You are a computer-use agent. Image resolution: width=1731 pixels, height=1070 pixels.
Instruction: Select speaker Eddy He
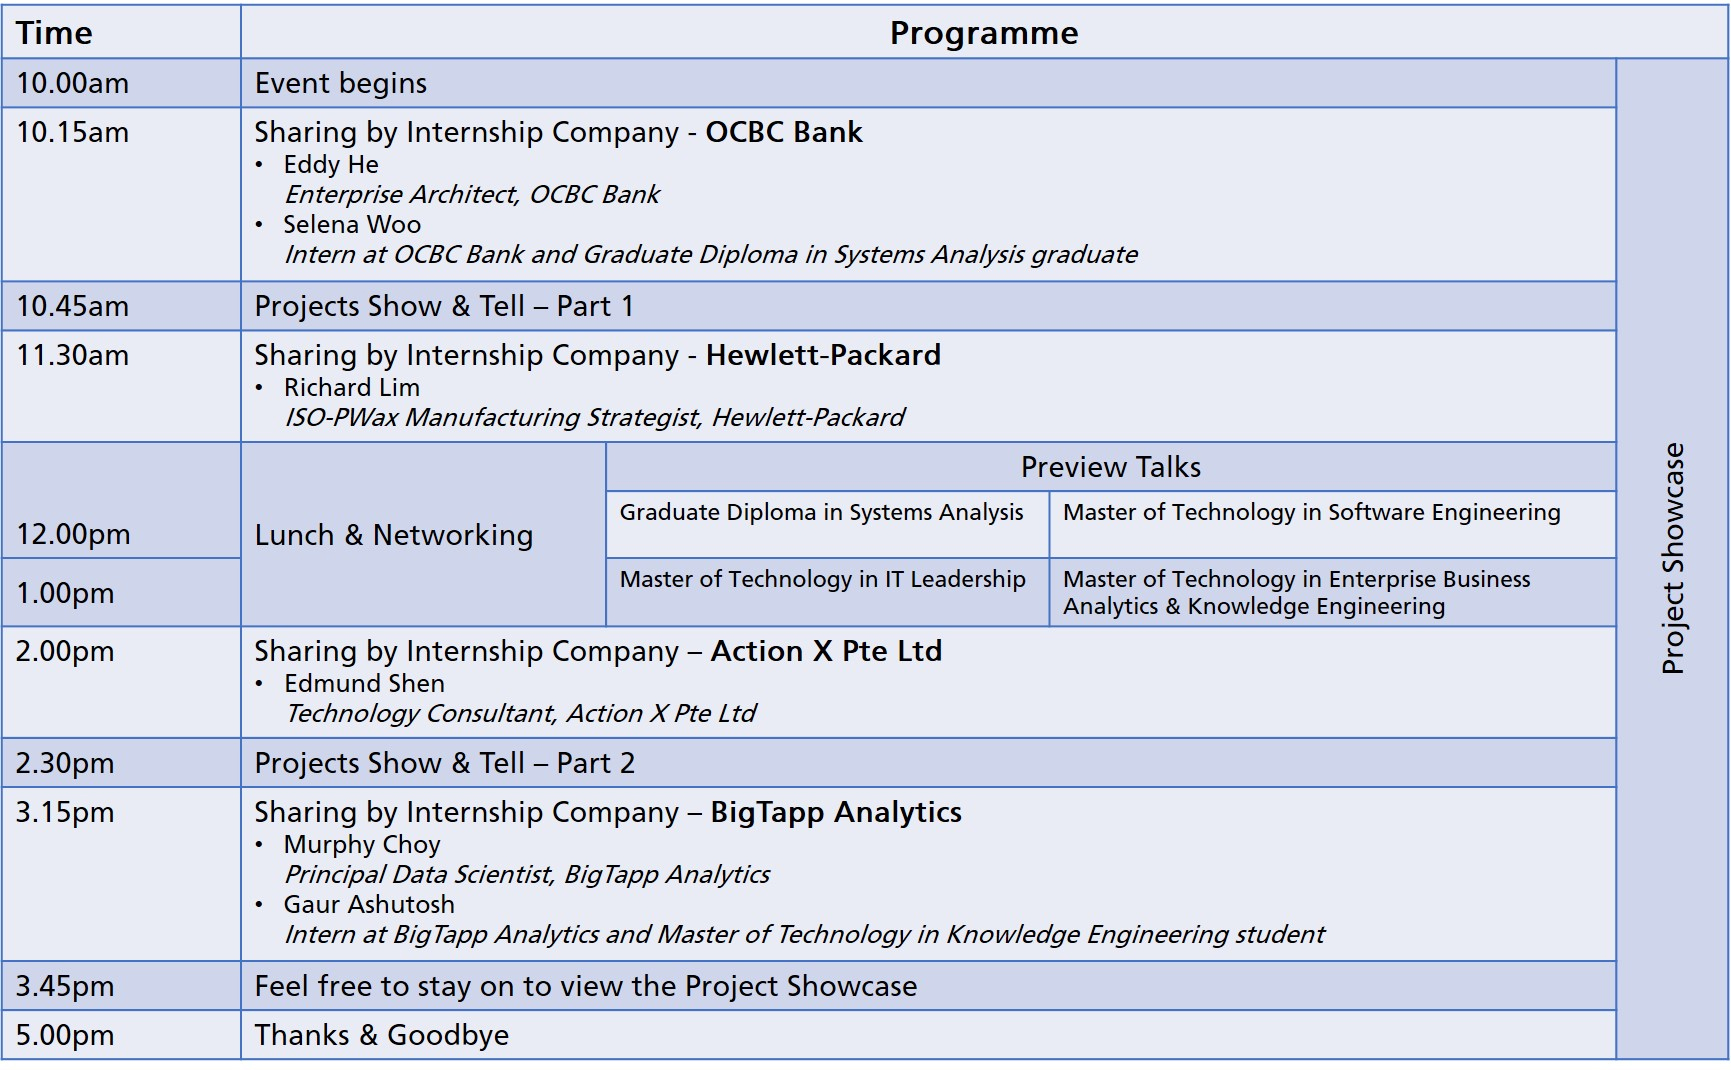pos(331,164)
